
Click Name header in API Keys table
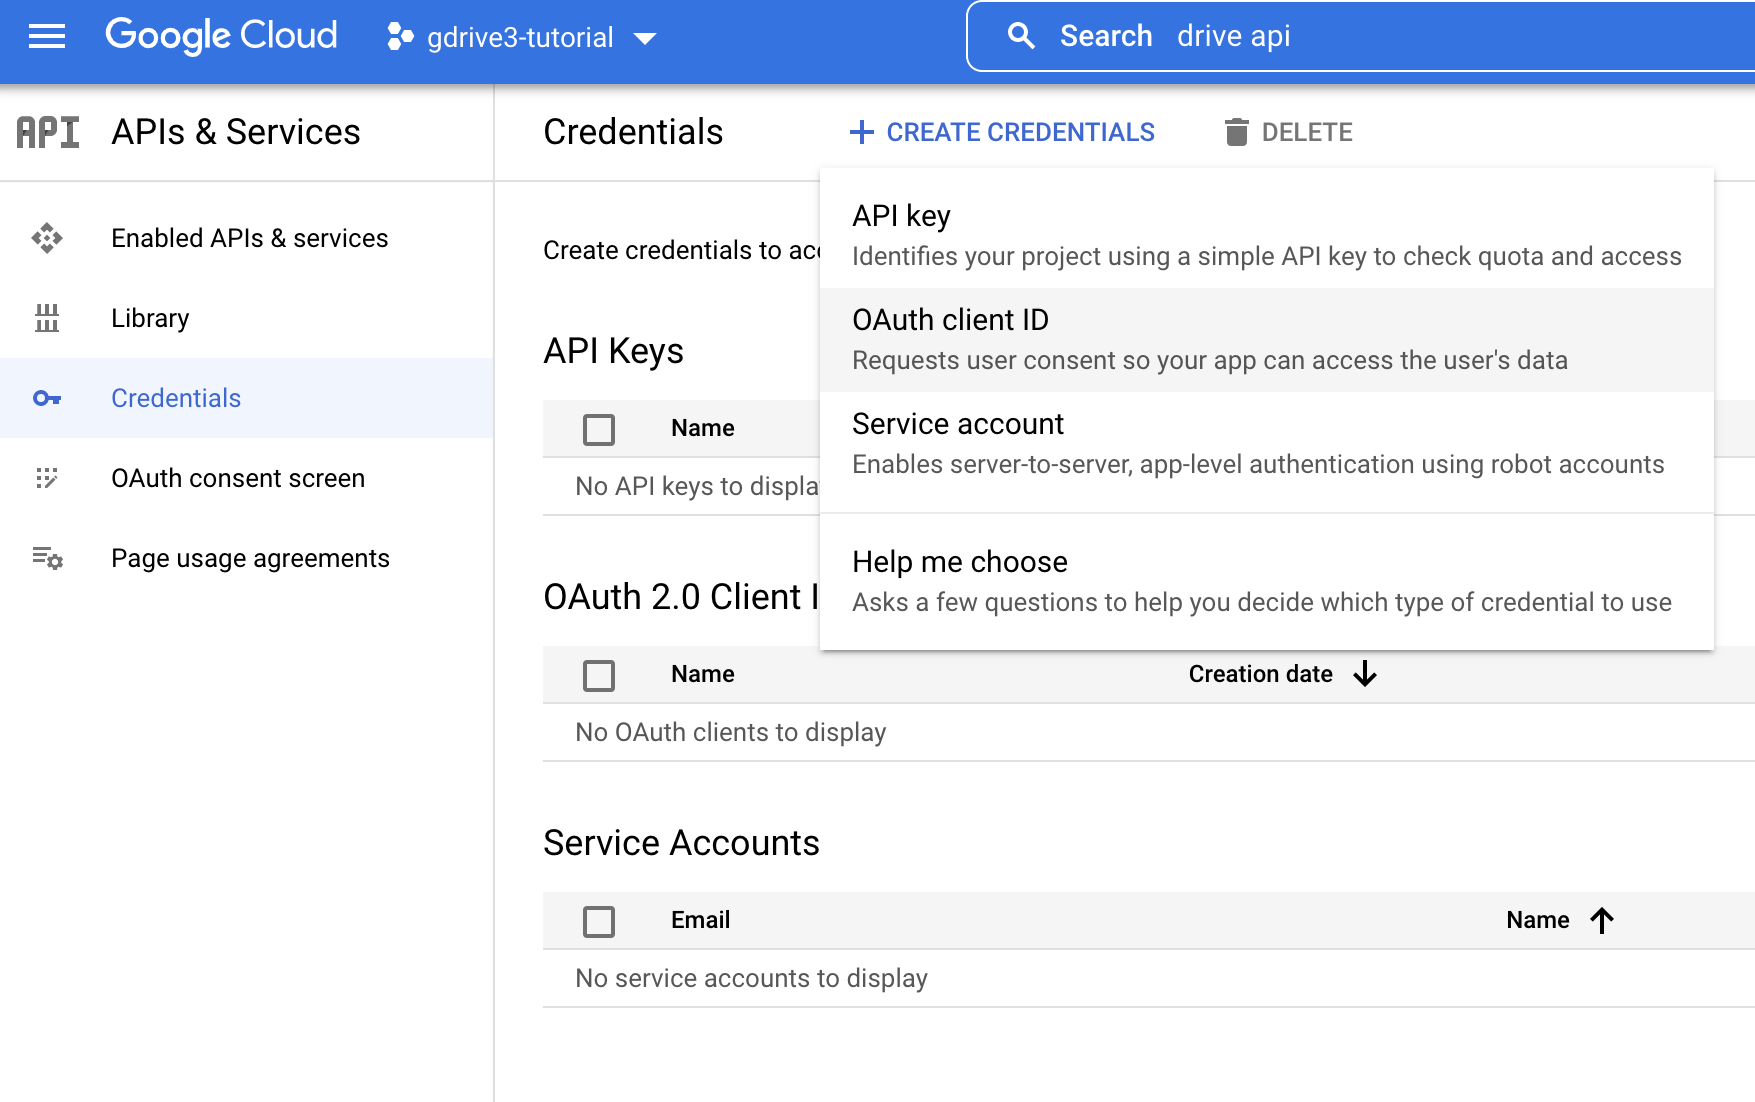[x=702, y=428]
